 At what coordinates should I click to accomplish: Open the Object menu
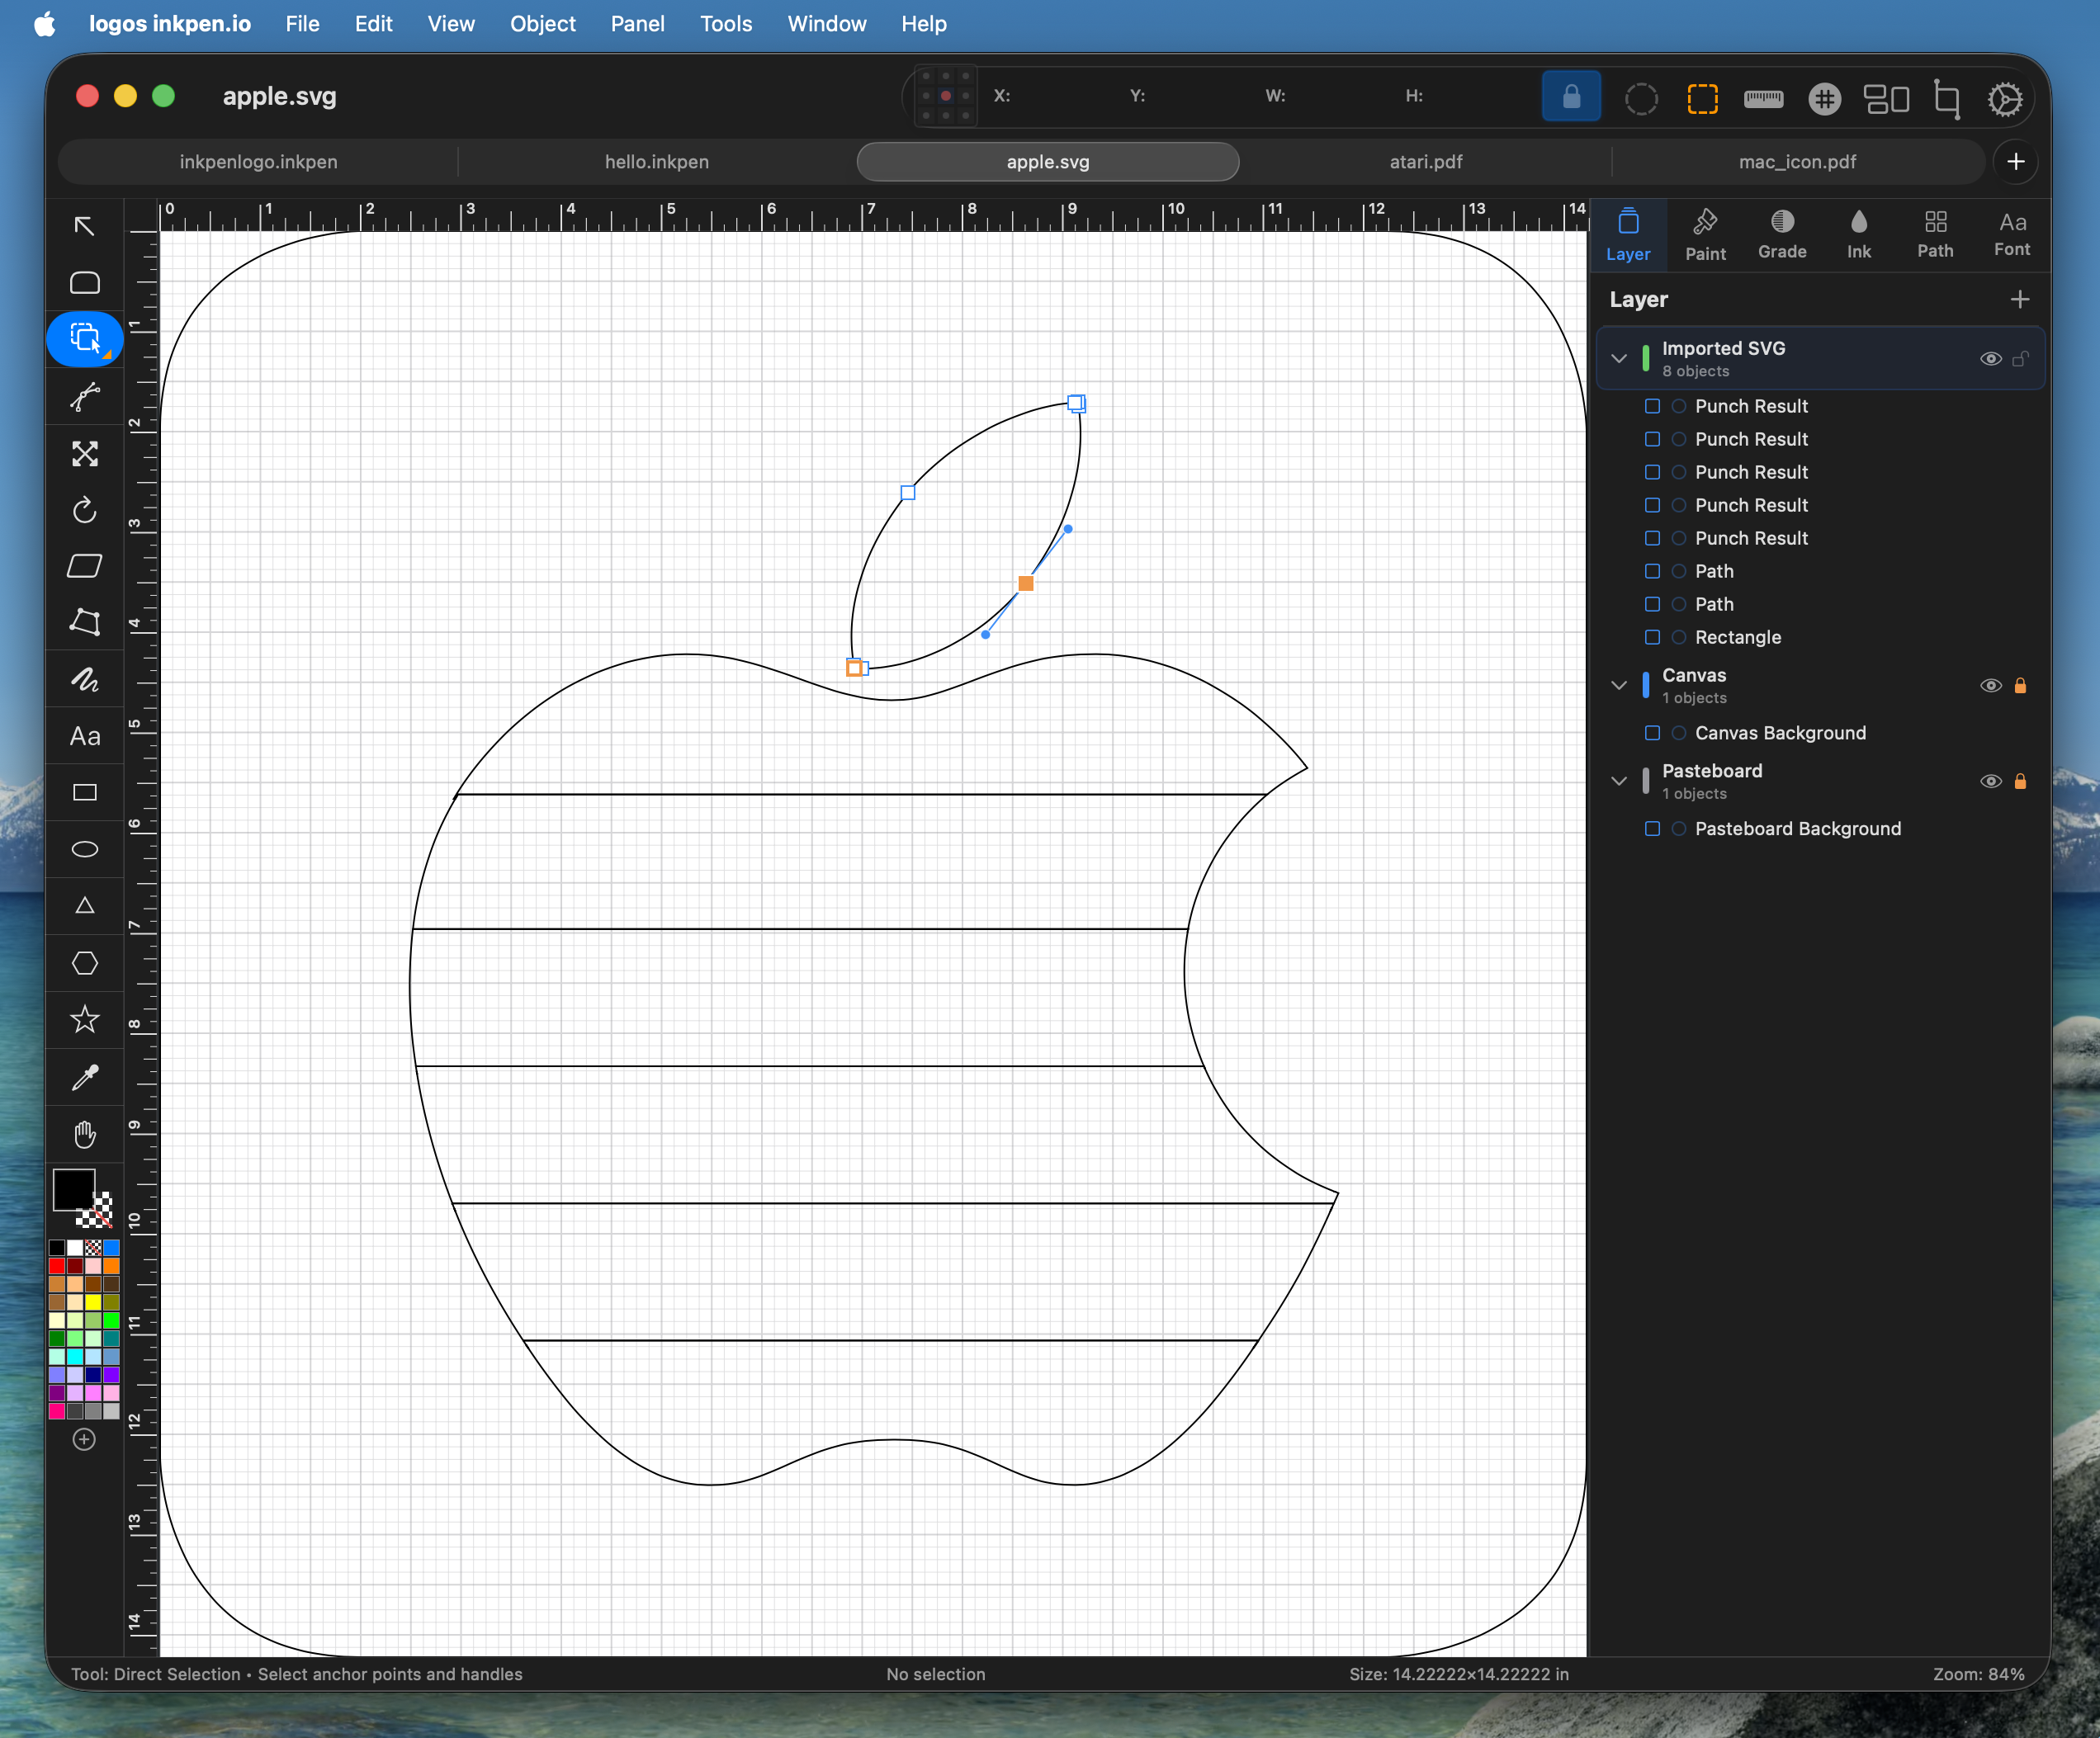pos(542,24)
